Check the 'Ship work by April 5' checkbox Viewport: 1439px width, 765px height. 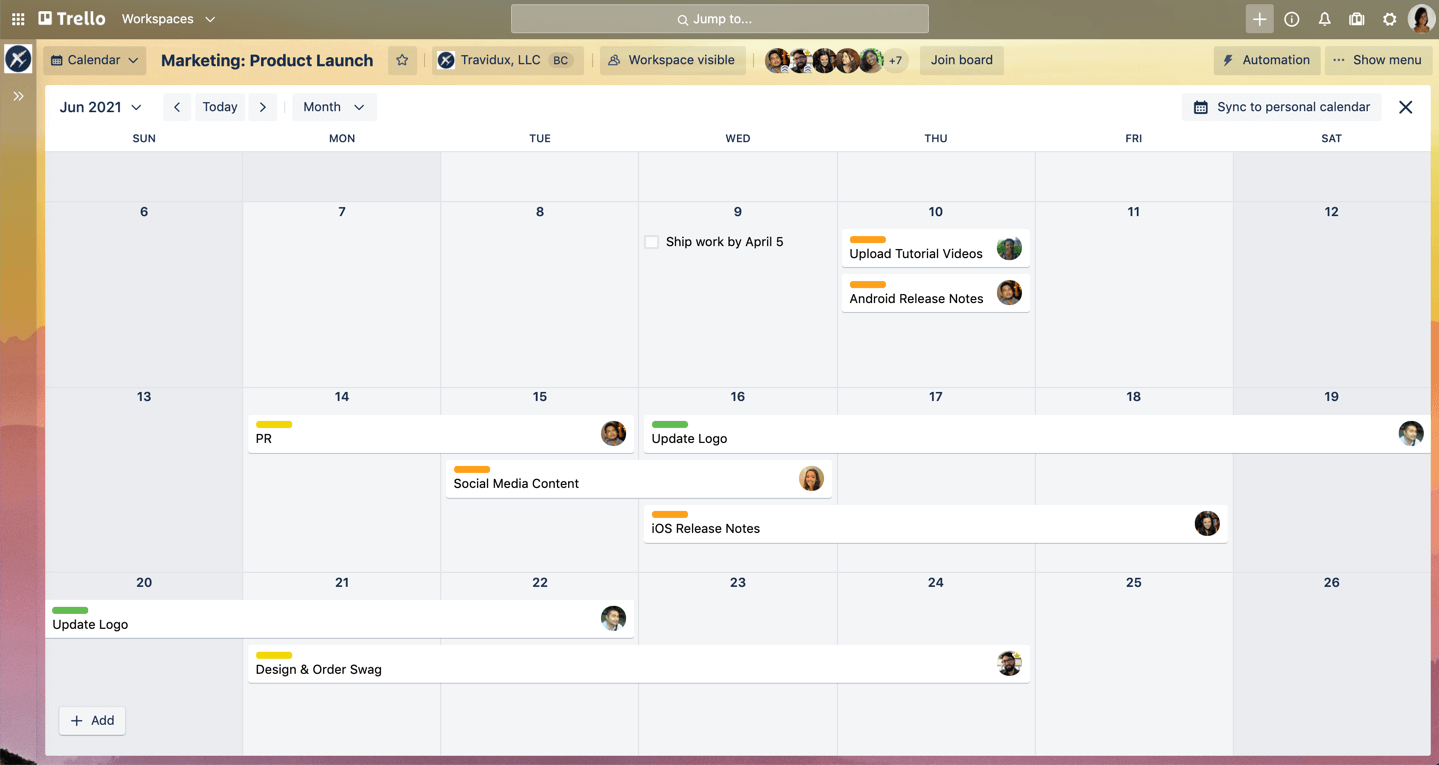652,242
